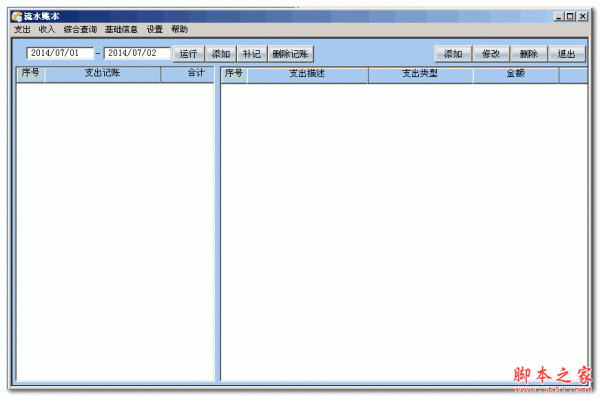Screen dimensions: 600x397
Task: Select the 支出记账 column header
Action: point(103,74)
